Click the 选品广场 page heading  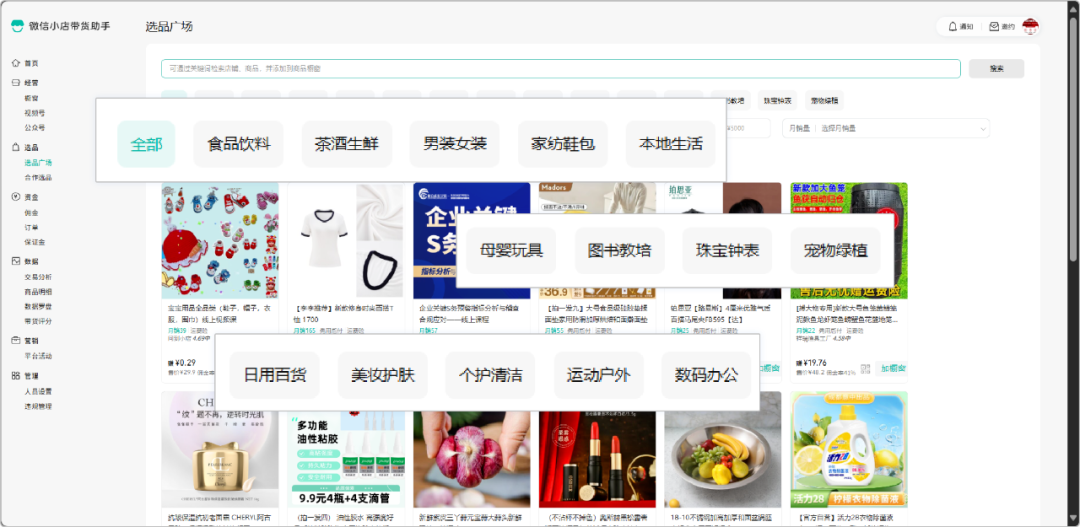(169, 27)
